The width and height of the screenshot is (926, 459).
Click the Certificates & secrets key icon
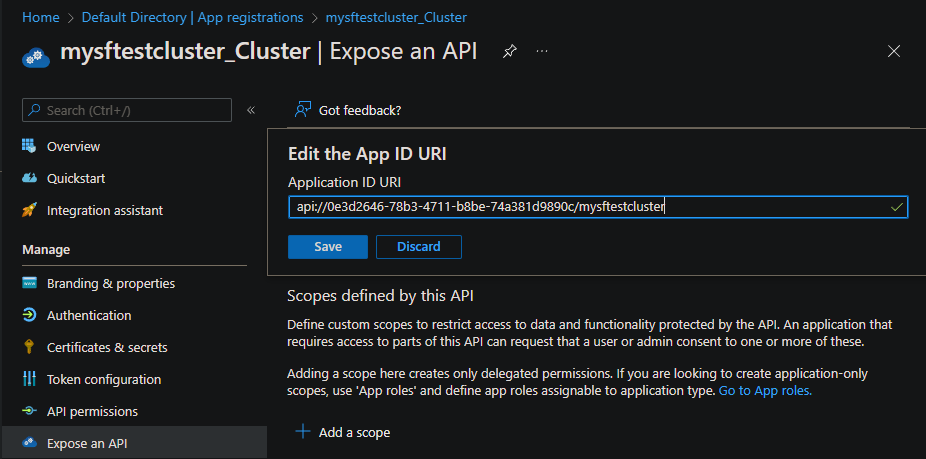29,347
